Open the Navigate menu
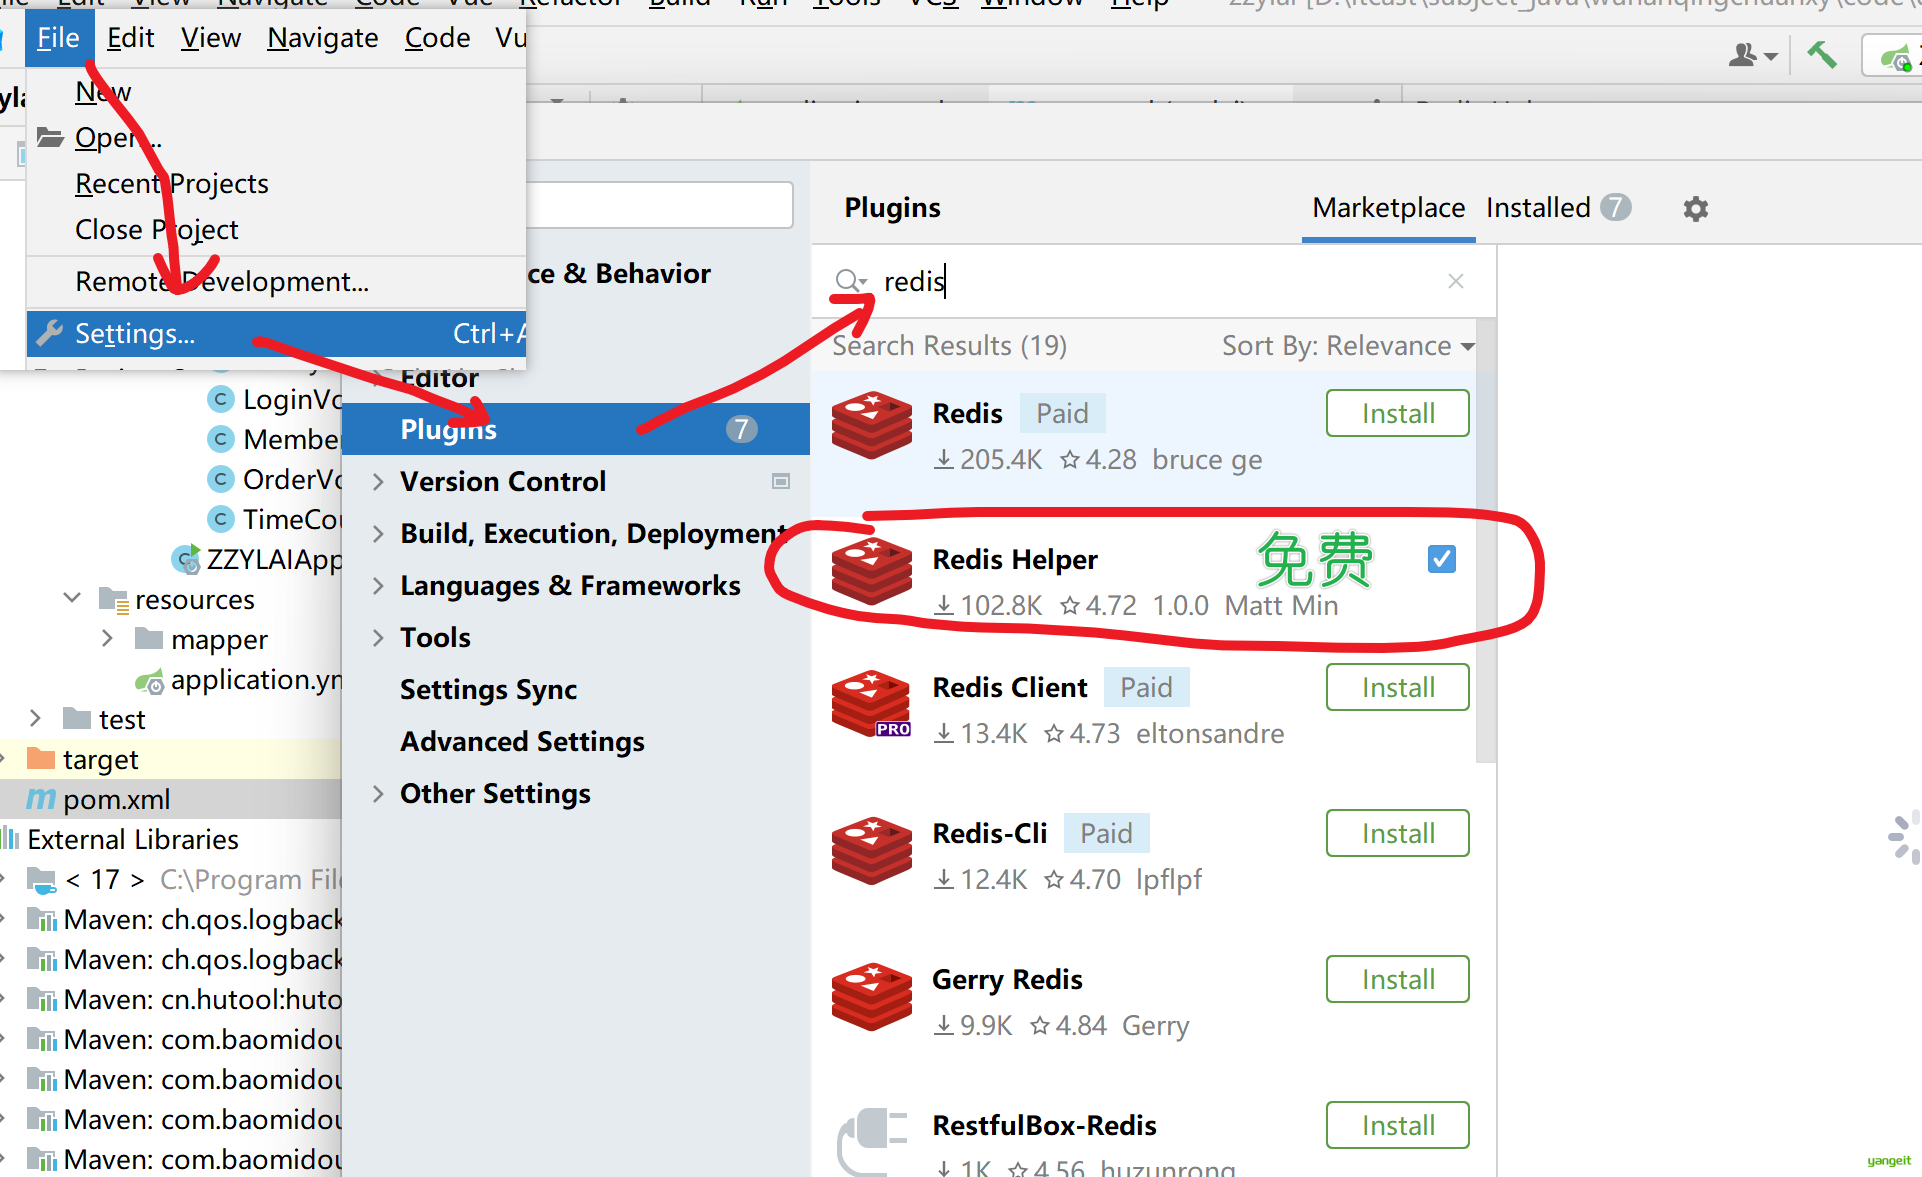Screen dimensions: 1922x1177 (x=323, y=38)
